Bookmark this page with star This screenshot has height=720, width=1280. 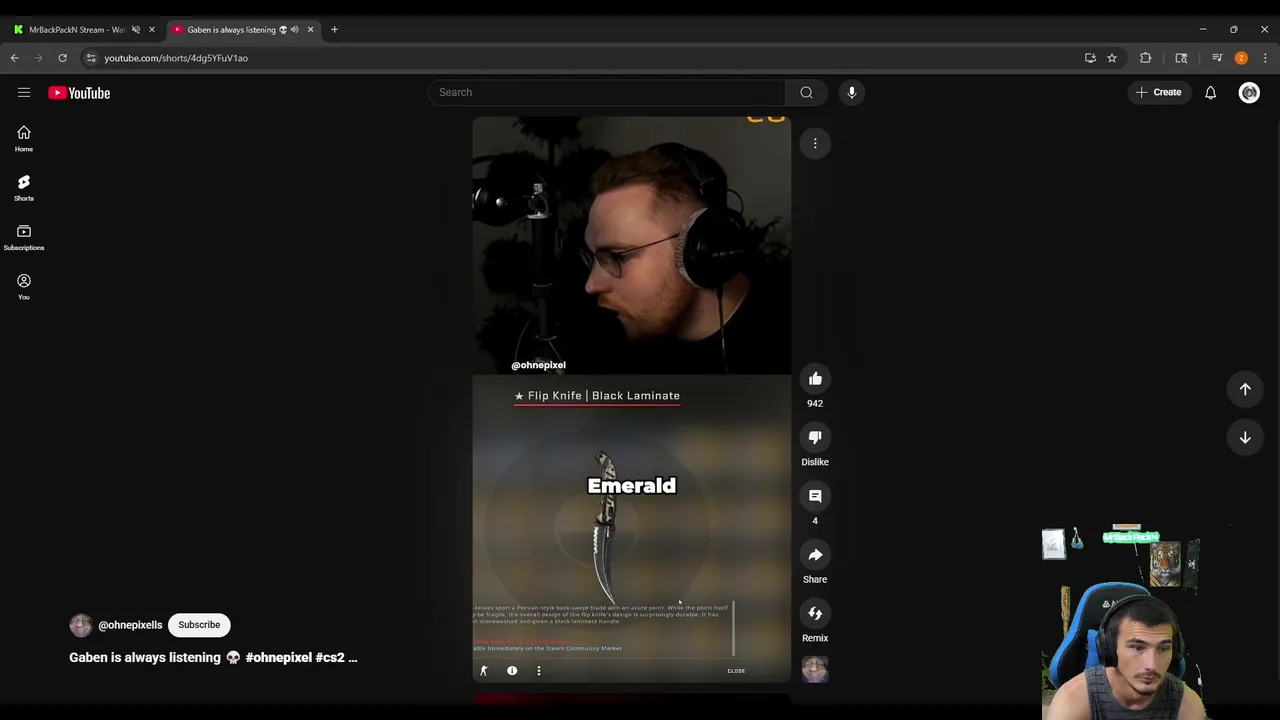[x=1111, y=58]
